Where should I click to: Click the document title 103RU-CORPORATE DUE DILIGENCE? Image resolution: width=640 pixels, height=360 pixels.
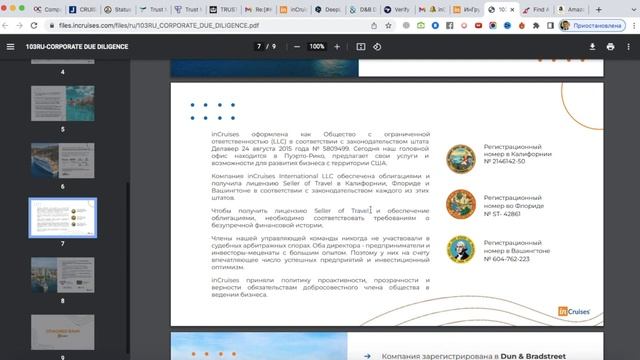point(77,47)
